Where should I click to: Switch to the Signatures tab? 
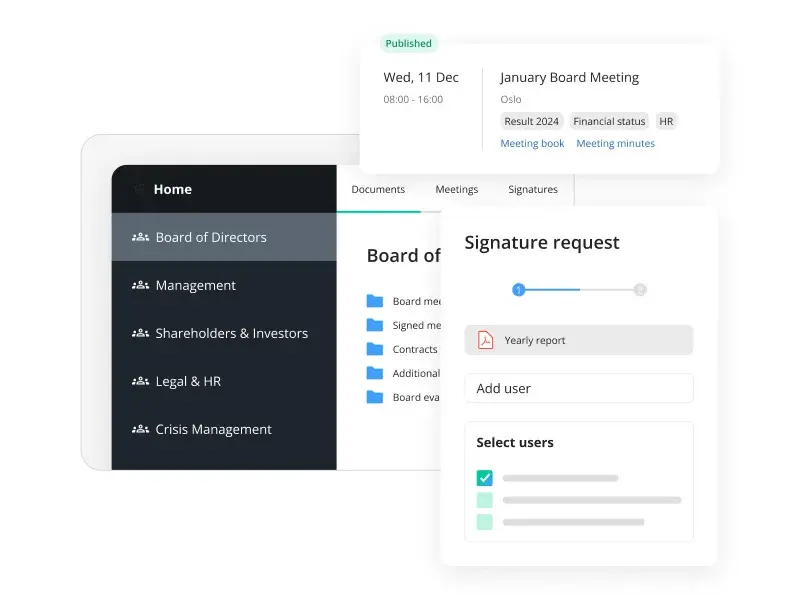pos(533,189)
